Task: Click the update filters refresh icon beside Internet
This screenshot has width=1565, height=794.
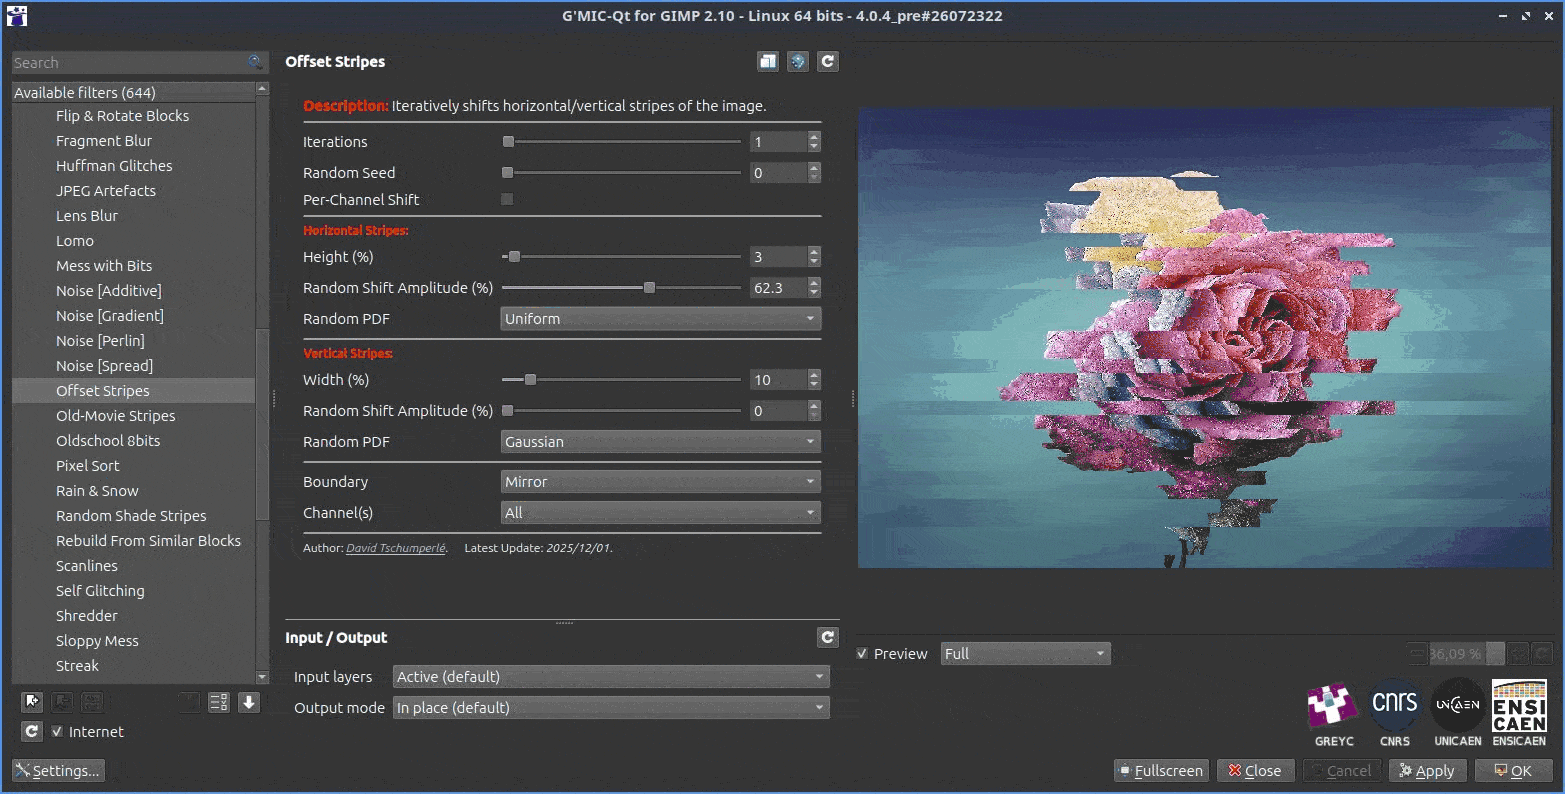Action: click(32, 731)
